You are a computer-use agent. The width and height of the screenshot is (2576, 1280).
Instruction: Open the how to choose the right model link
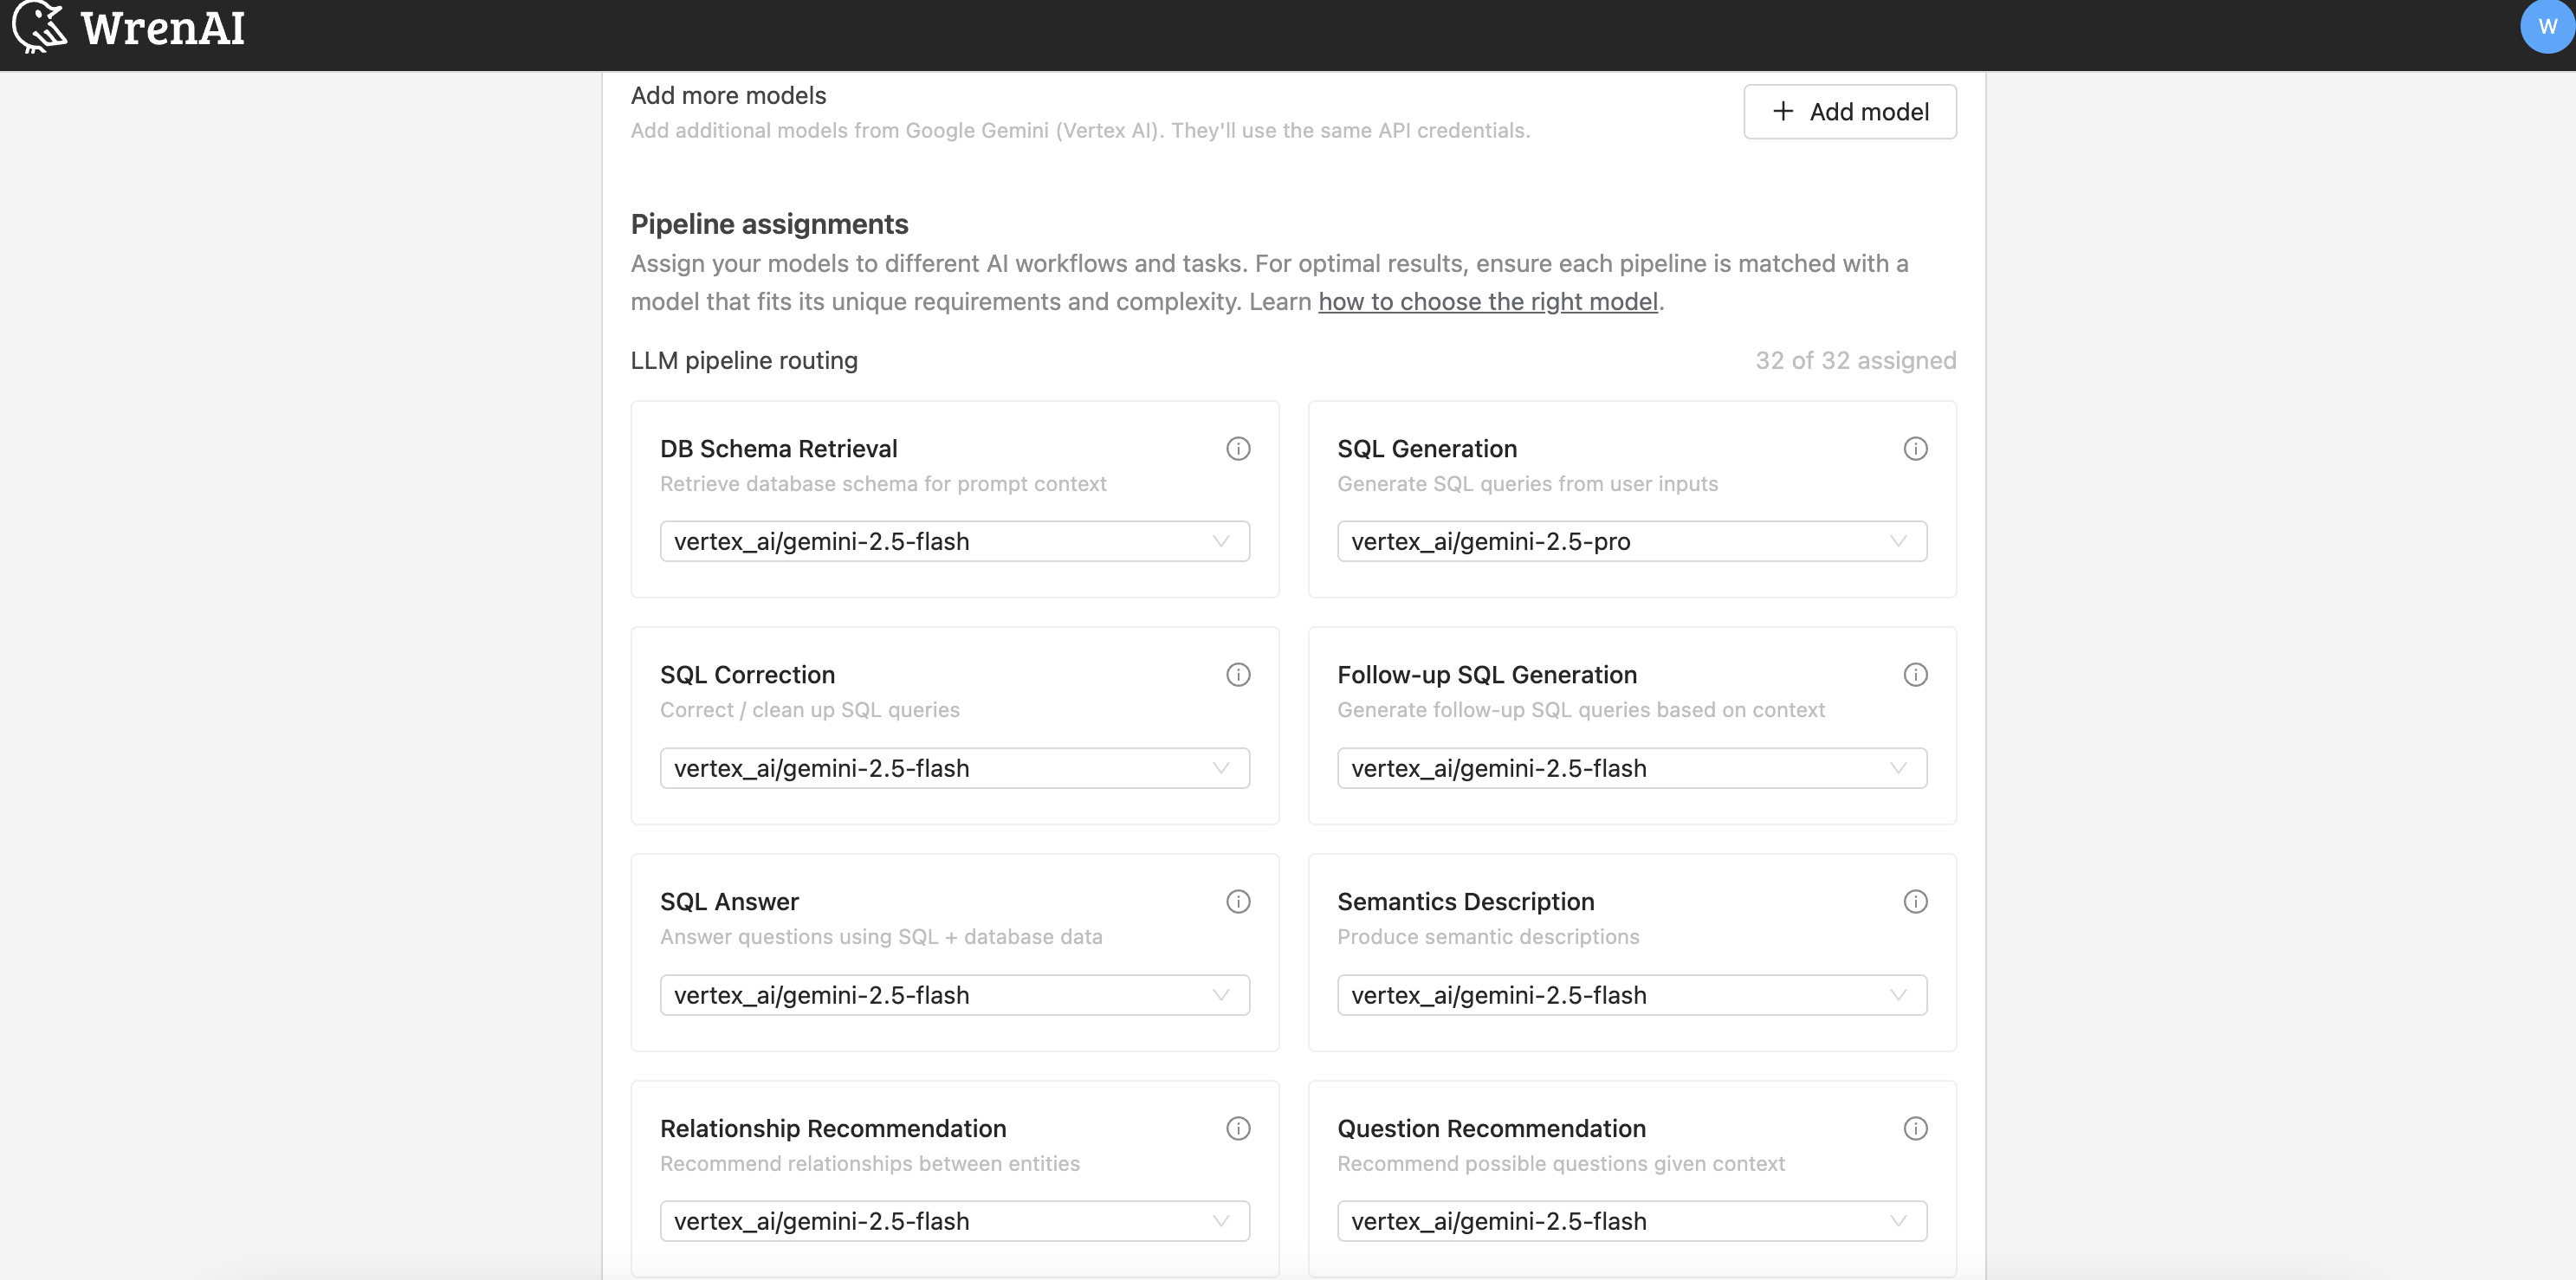point(1487,301)
